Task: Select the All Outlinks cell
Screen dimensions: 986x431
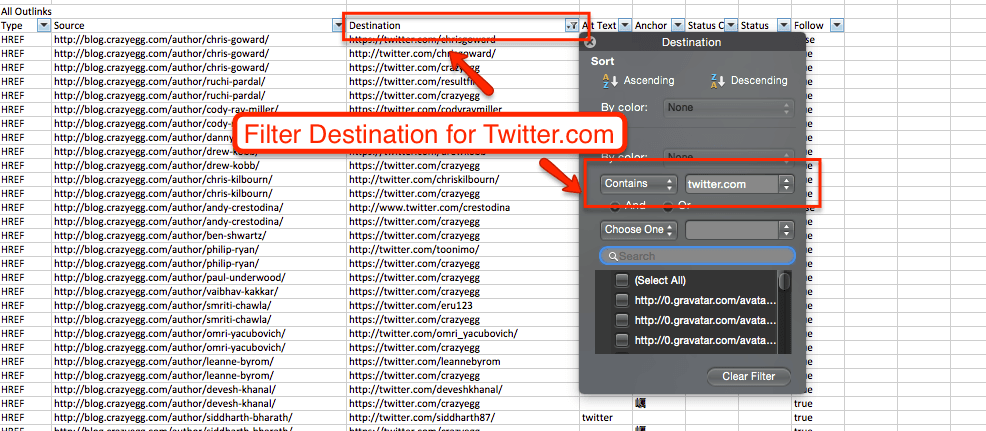Action: click(26, 11)
